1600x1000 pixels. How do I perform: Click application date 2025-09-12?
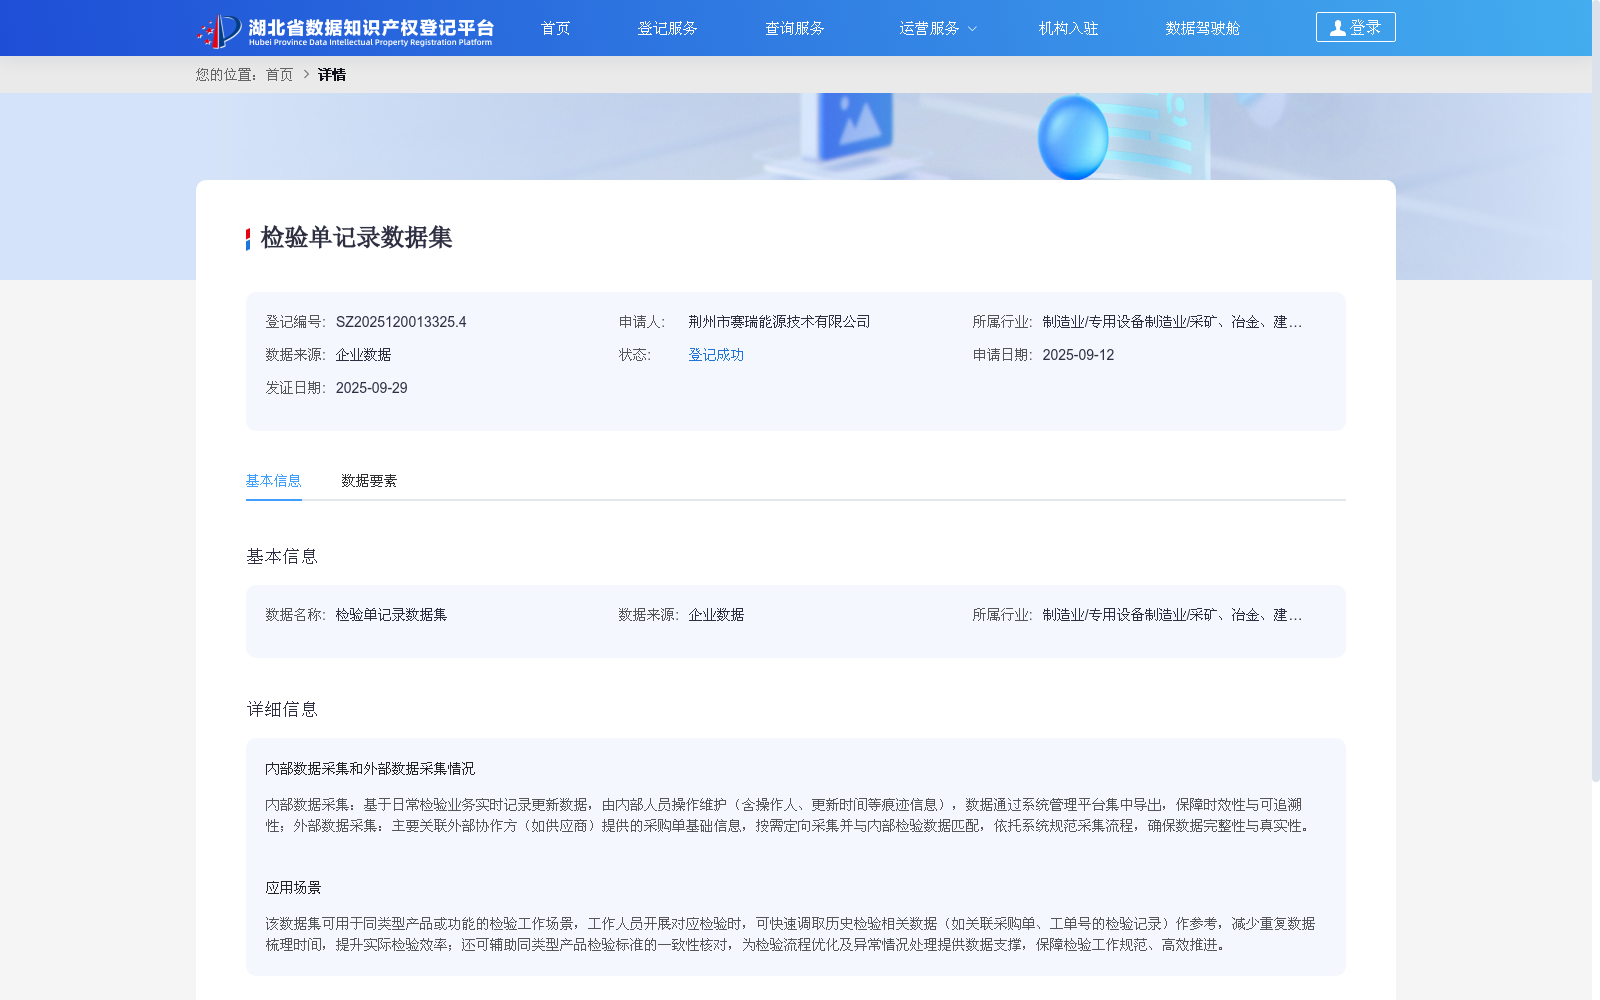coord(1078,355)
